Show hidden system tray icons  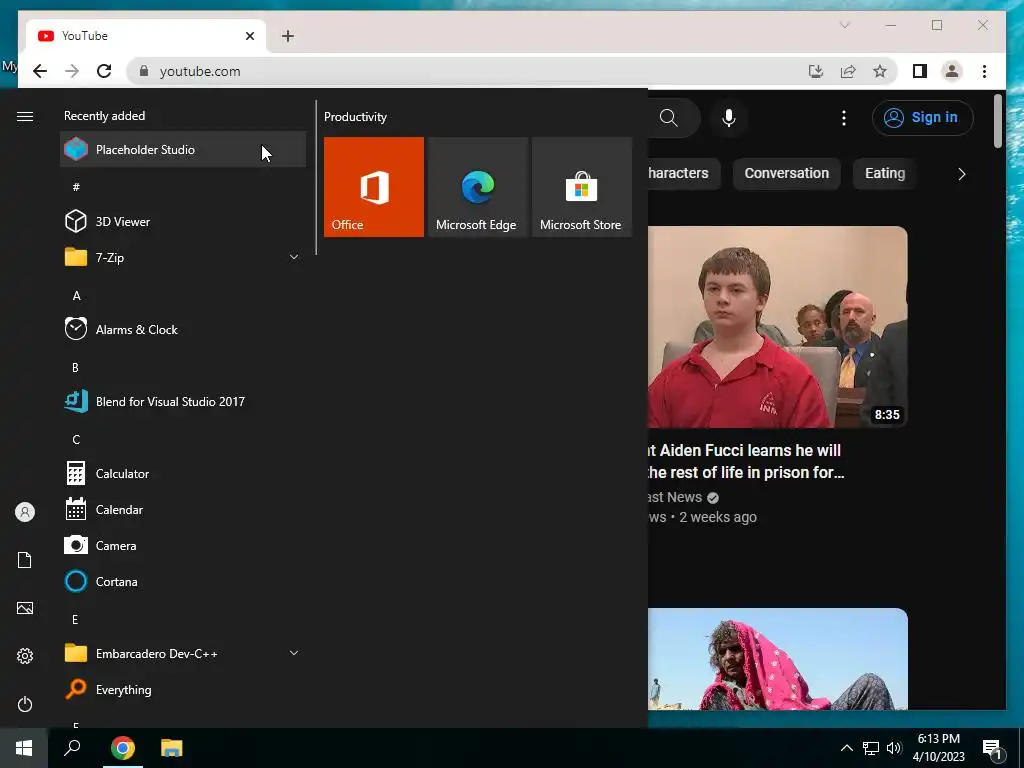tap(846, 748)
